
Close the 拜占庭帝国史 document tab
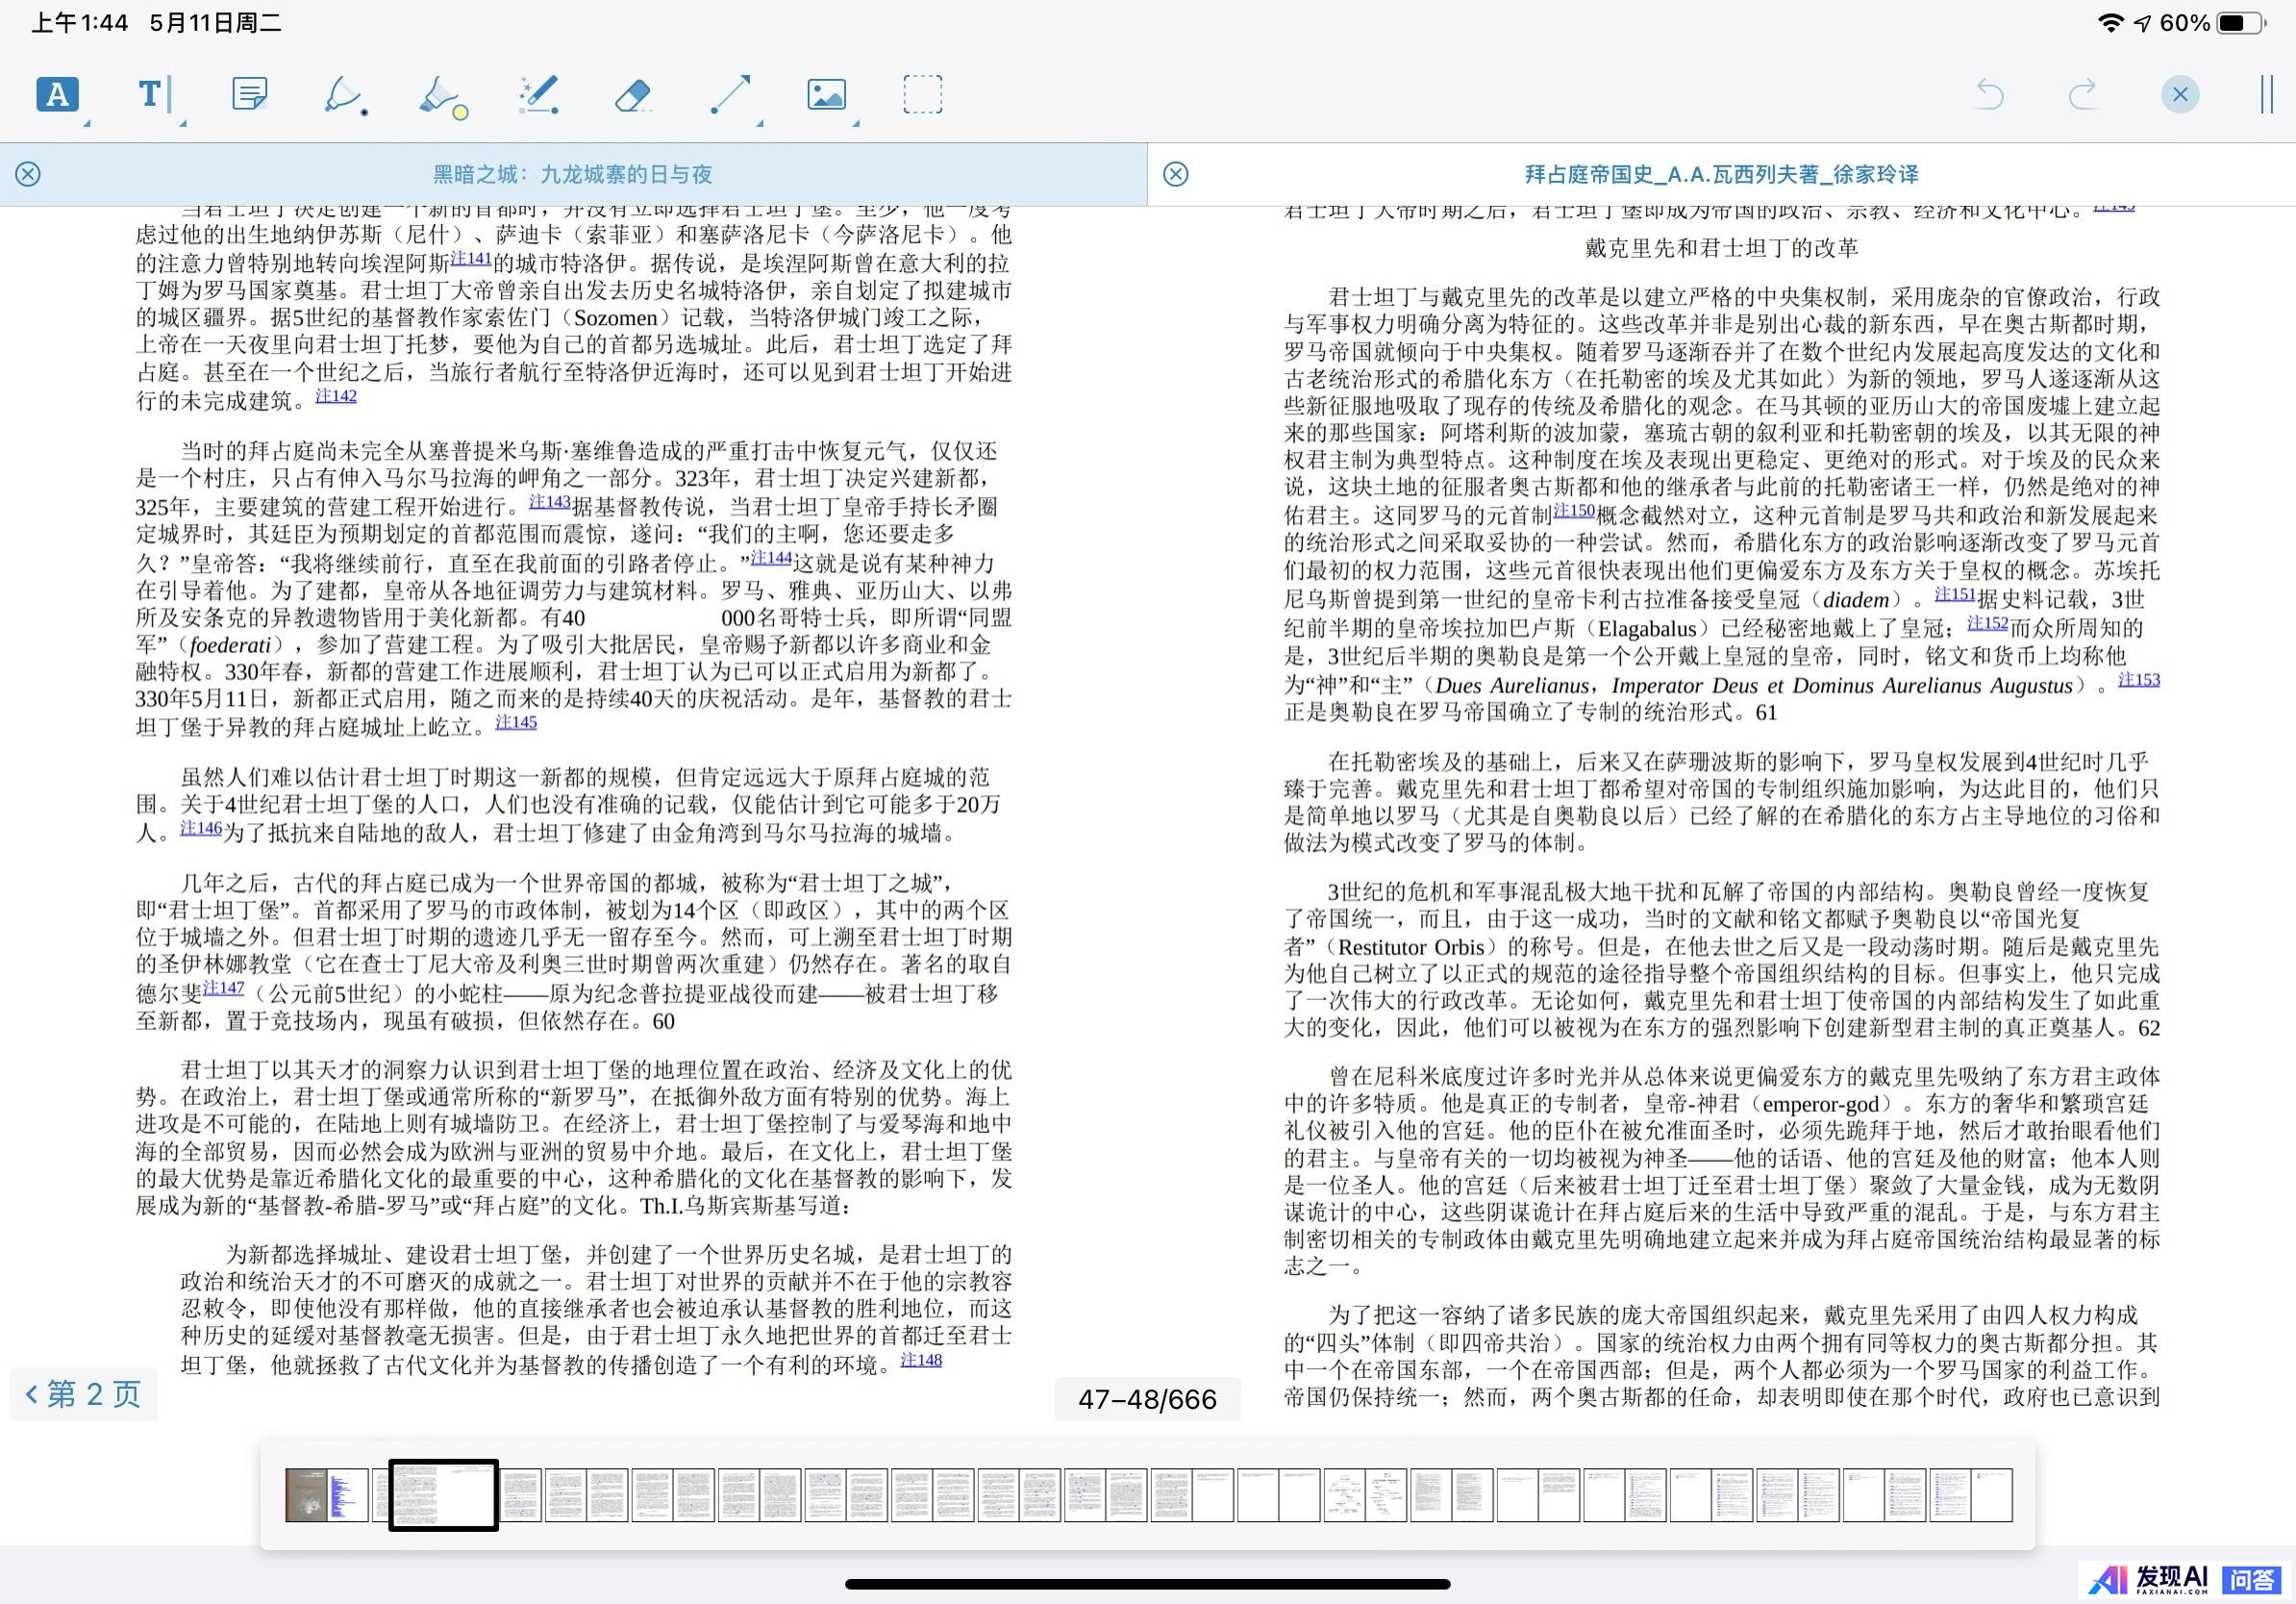[1176, 174]
